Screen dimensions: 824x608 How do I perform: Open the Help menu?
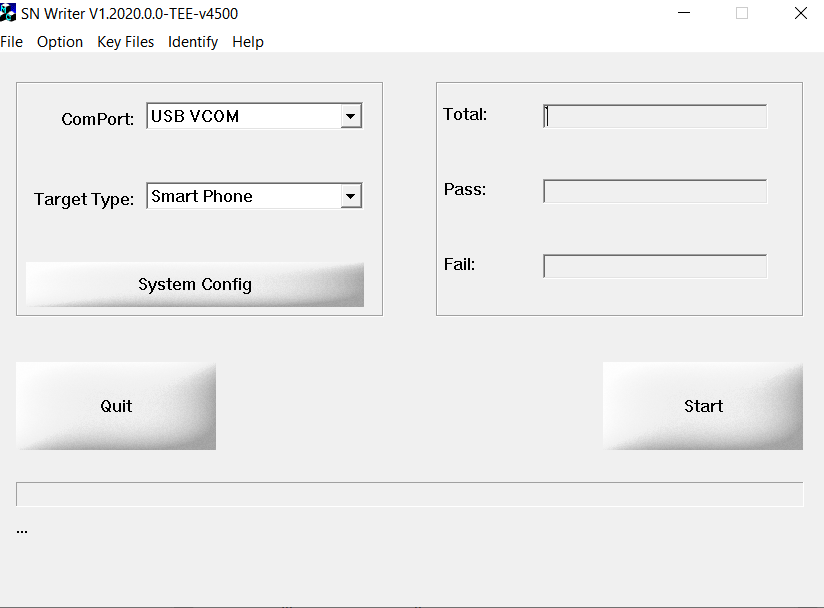(248, 42)
